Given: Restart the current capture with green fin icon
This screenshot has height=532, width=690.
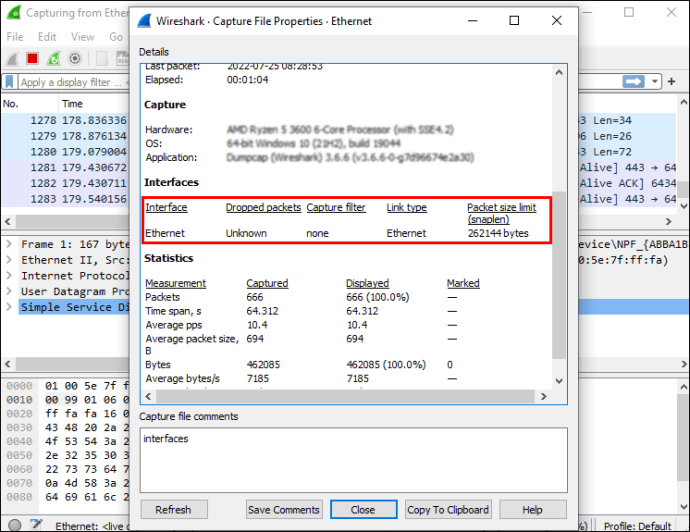Looking at the screenshot, I should pos(53,59).
